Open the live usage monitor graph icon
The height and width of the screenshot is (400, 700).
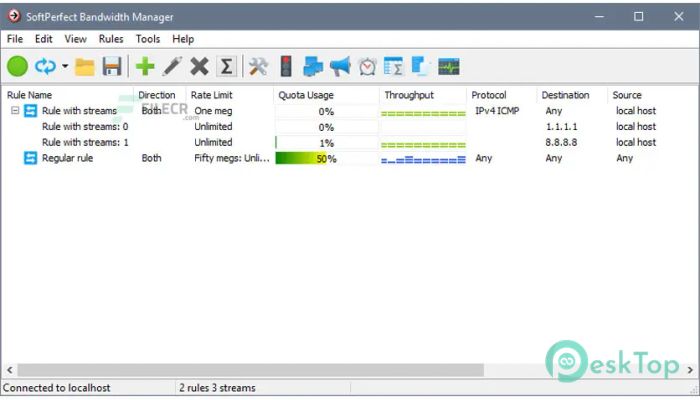click(x=449, y=67)
